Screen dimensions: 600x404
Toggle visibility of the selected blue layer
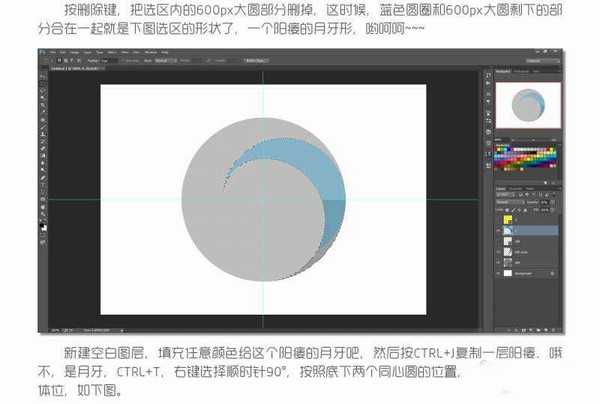click(500, 229)
